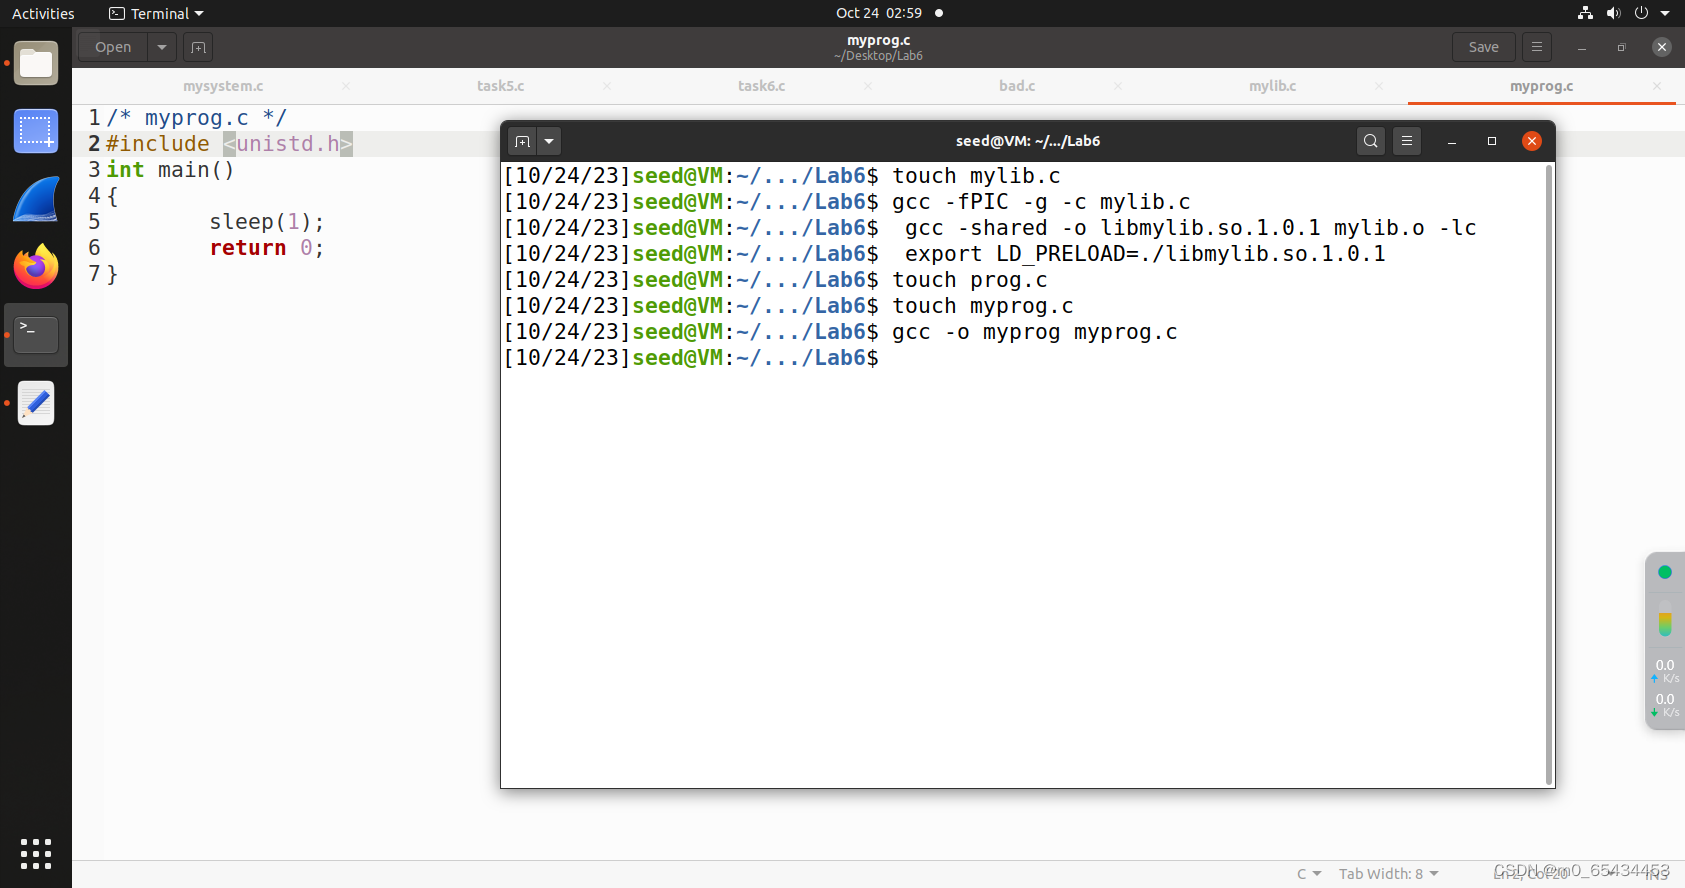Select the myprog.c tab

(x=1541, y=86)
